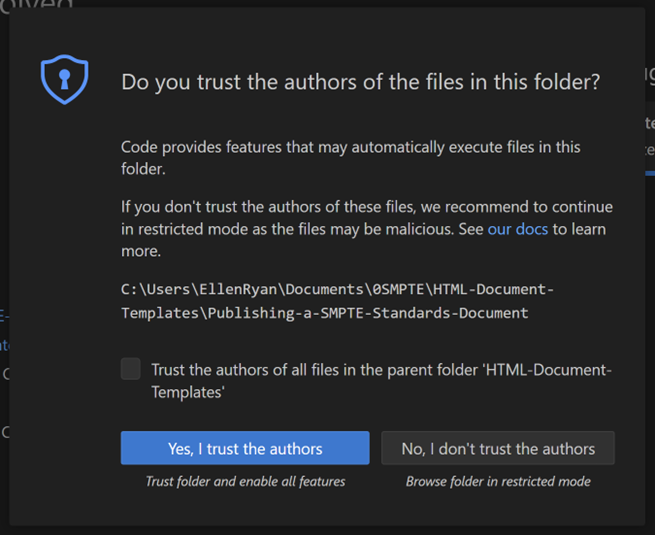Viewport: 655px width, 535px height.
Task: Click the dimmed heading text behind the dialog
Action: click(38, 6)
